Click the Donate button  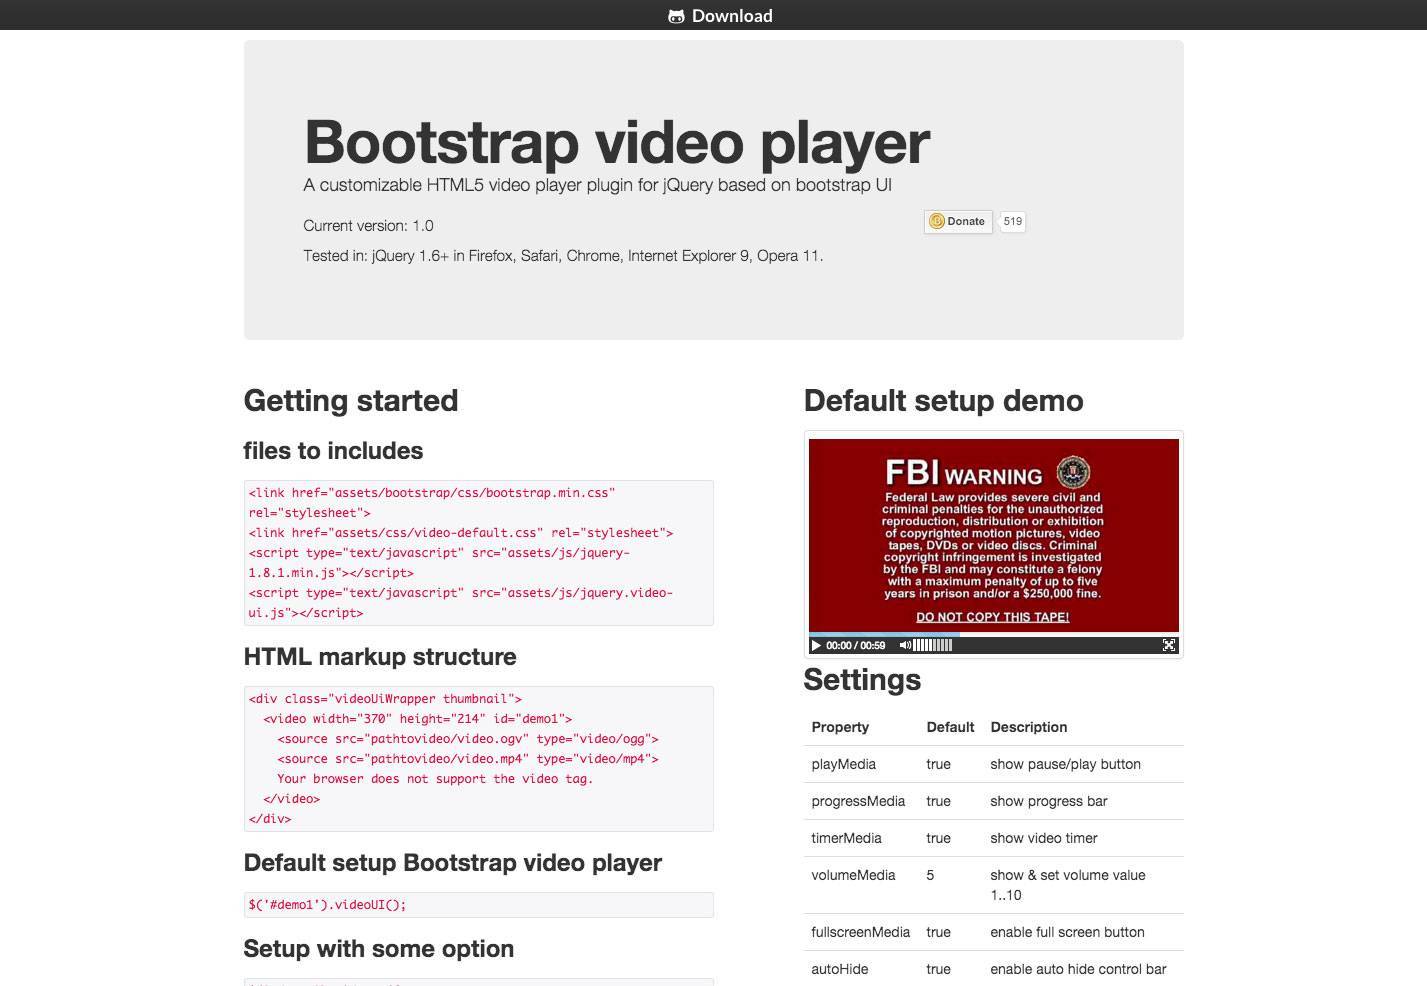coord(958,222)
